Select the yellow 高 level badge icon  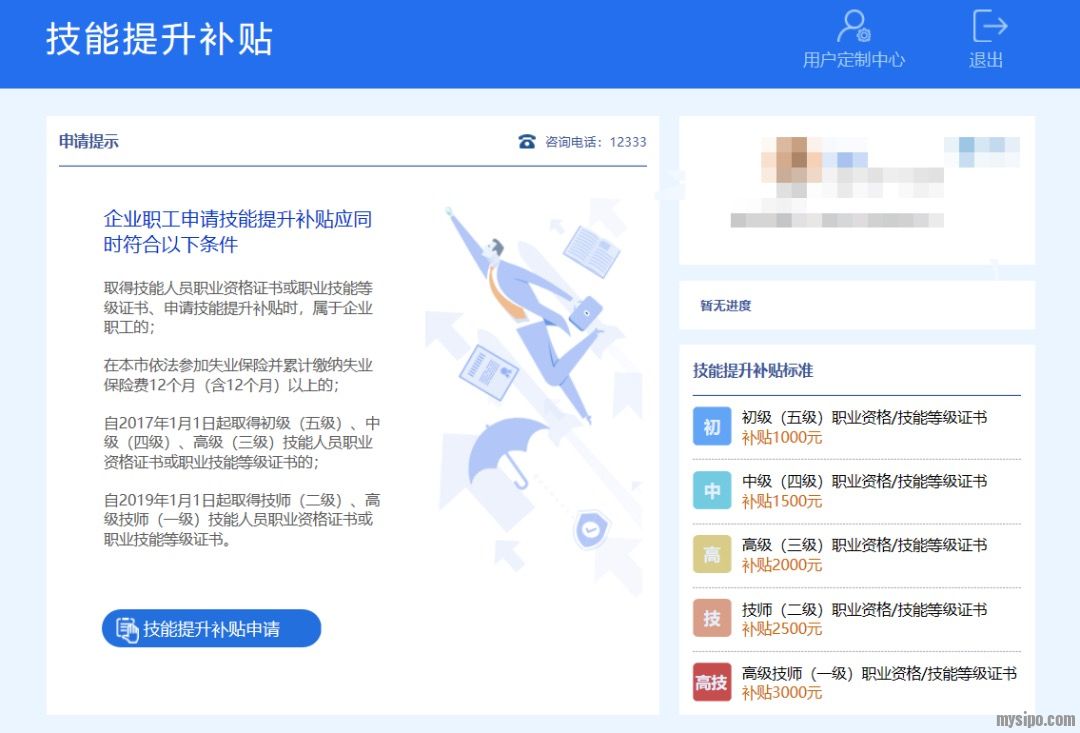coord(712,555)
